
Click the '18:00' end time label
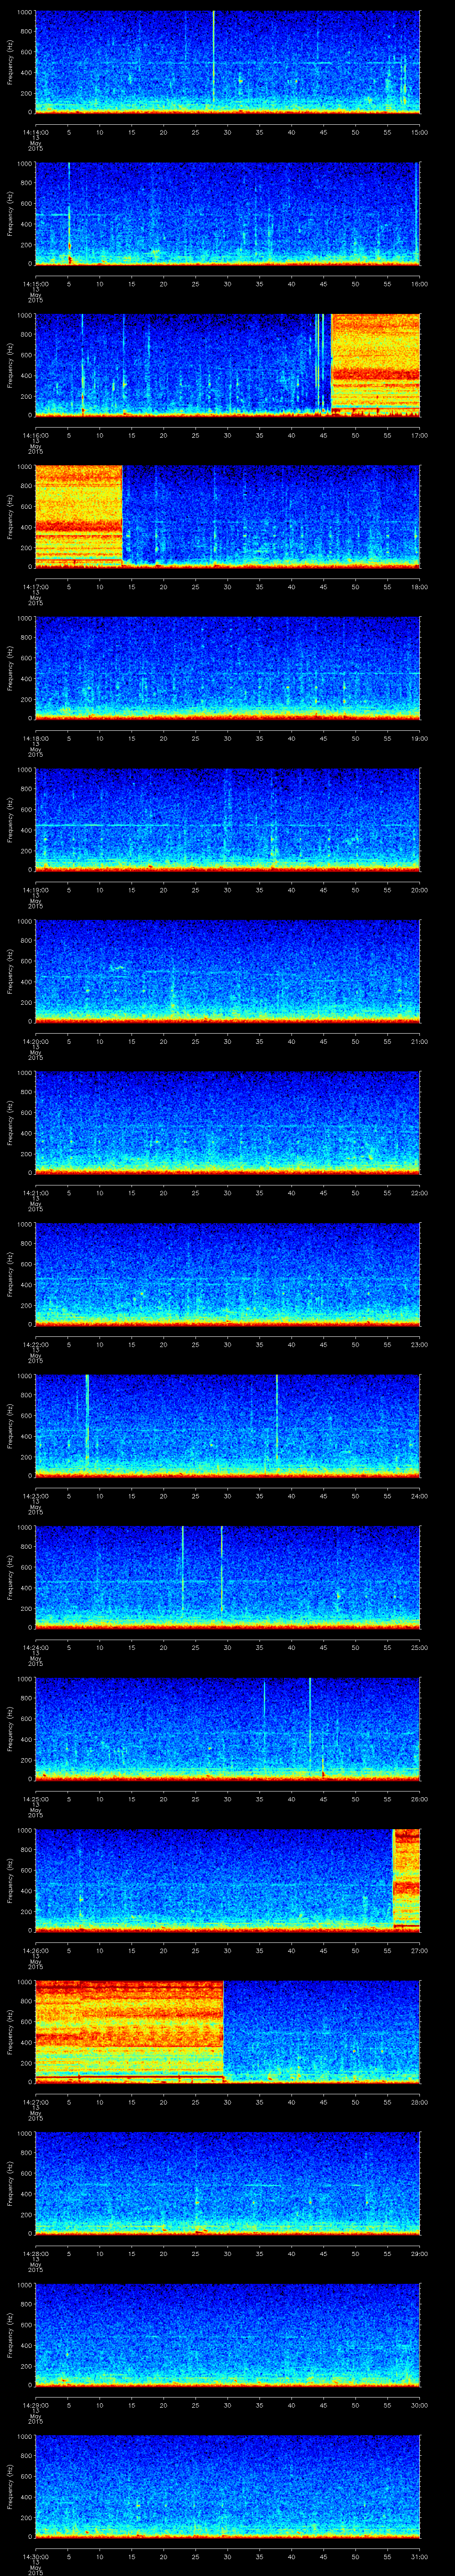coord(419,586)
